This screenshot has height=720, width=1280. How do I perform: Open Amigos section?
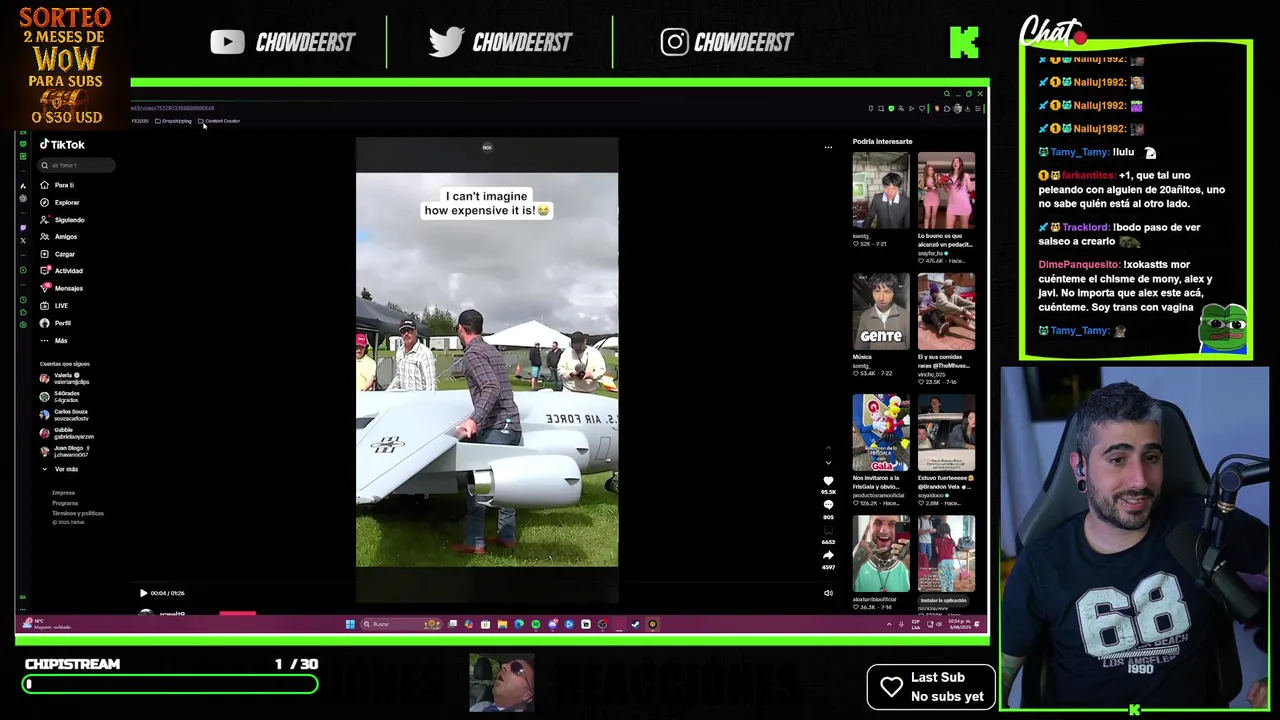tap(59, 236)
